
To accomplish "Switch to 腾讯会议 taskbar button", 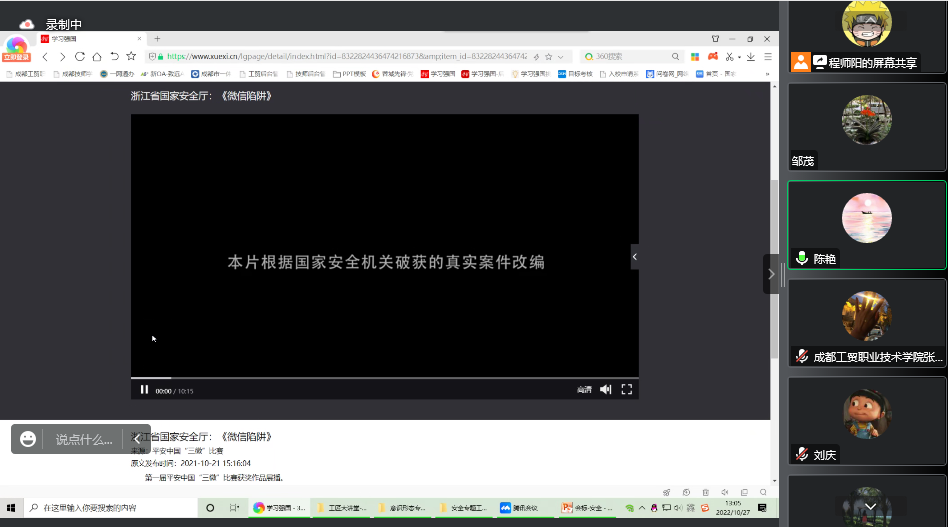I will click(x=524, y=508).
